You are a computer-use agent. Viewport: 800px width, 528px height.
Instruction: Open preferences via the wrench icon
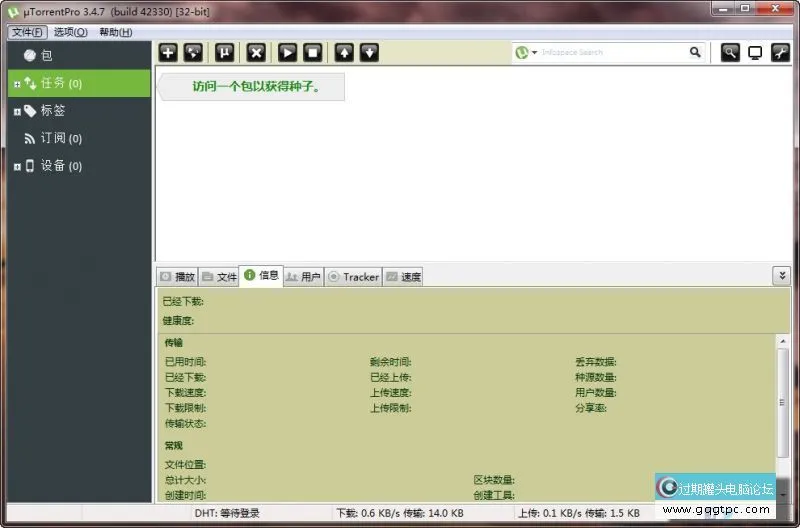[780, 52]
